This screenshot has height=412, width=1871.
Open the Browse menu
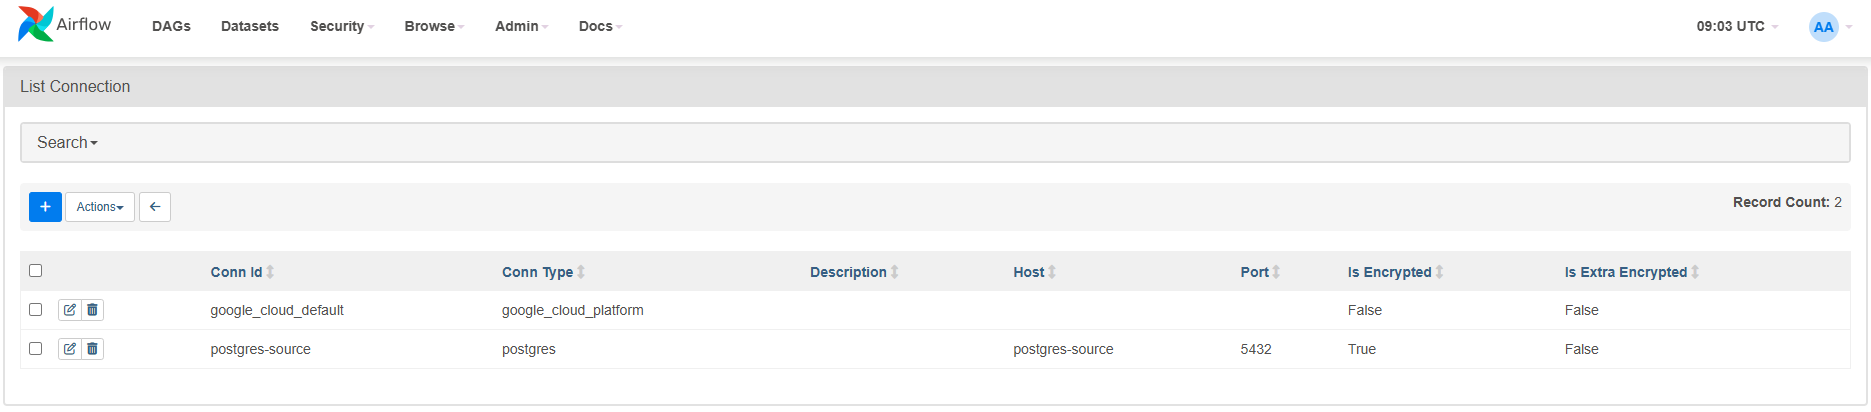click(x=434, y=26)
